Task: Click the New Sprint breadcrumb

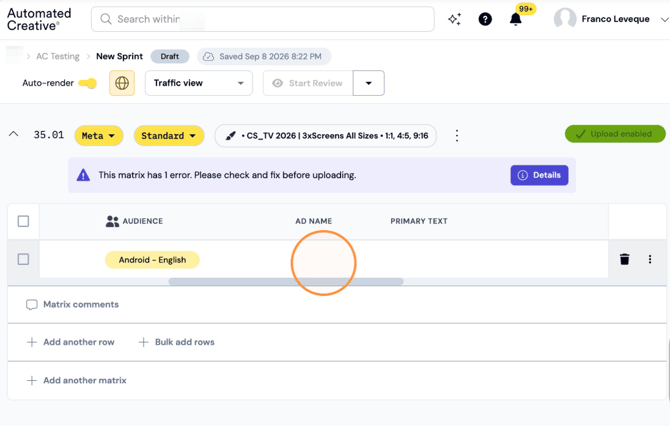Action: tap(119, 56)
